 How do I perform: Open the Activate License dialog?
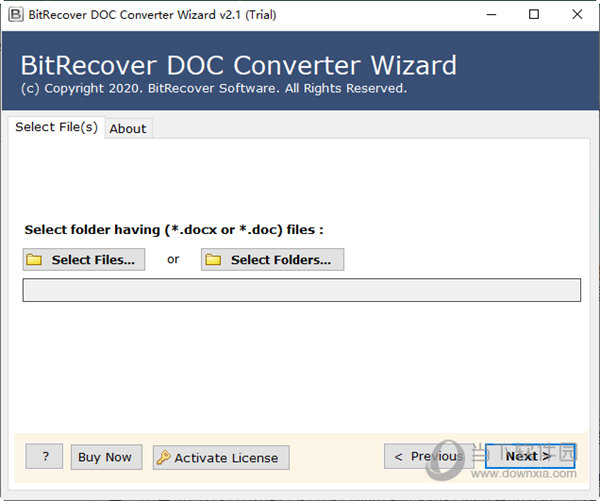[221, 457]
